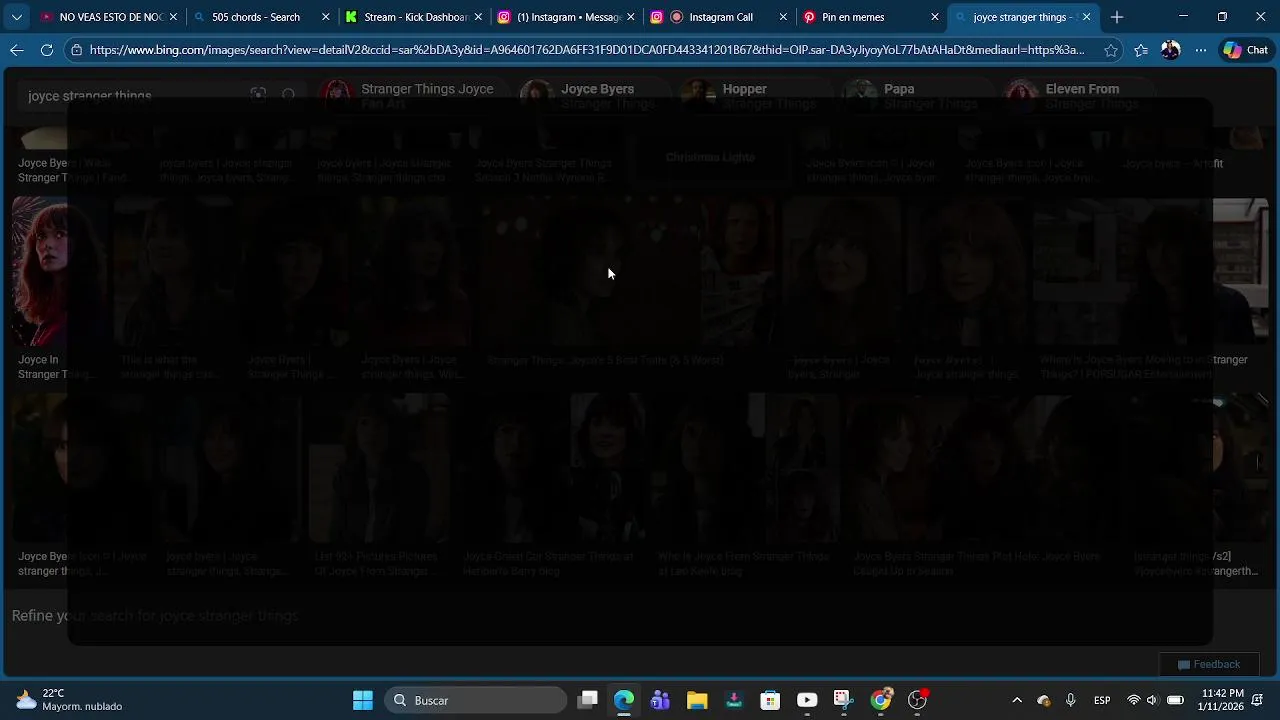Show hidden system tray icons

1017,700
